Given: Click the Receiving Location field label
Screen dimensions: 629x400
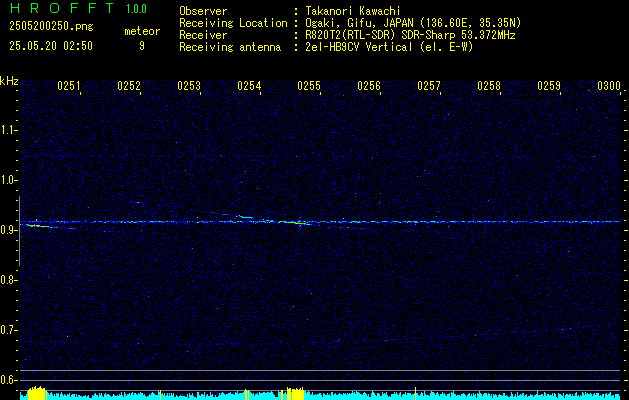Looking at the screenshot, I should 233,23.
